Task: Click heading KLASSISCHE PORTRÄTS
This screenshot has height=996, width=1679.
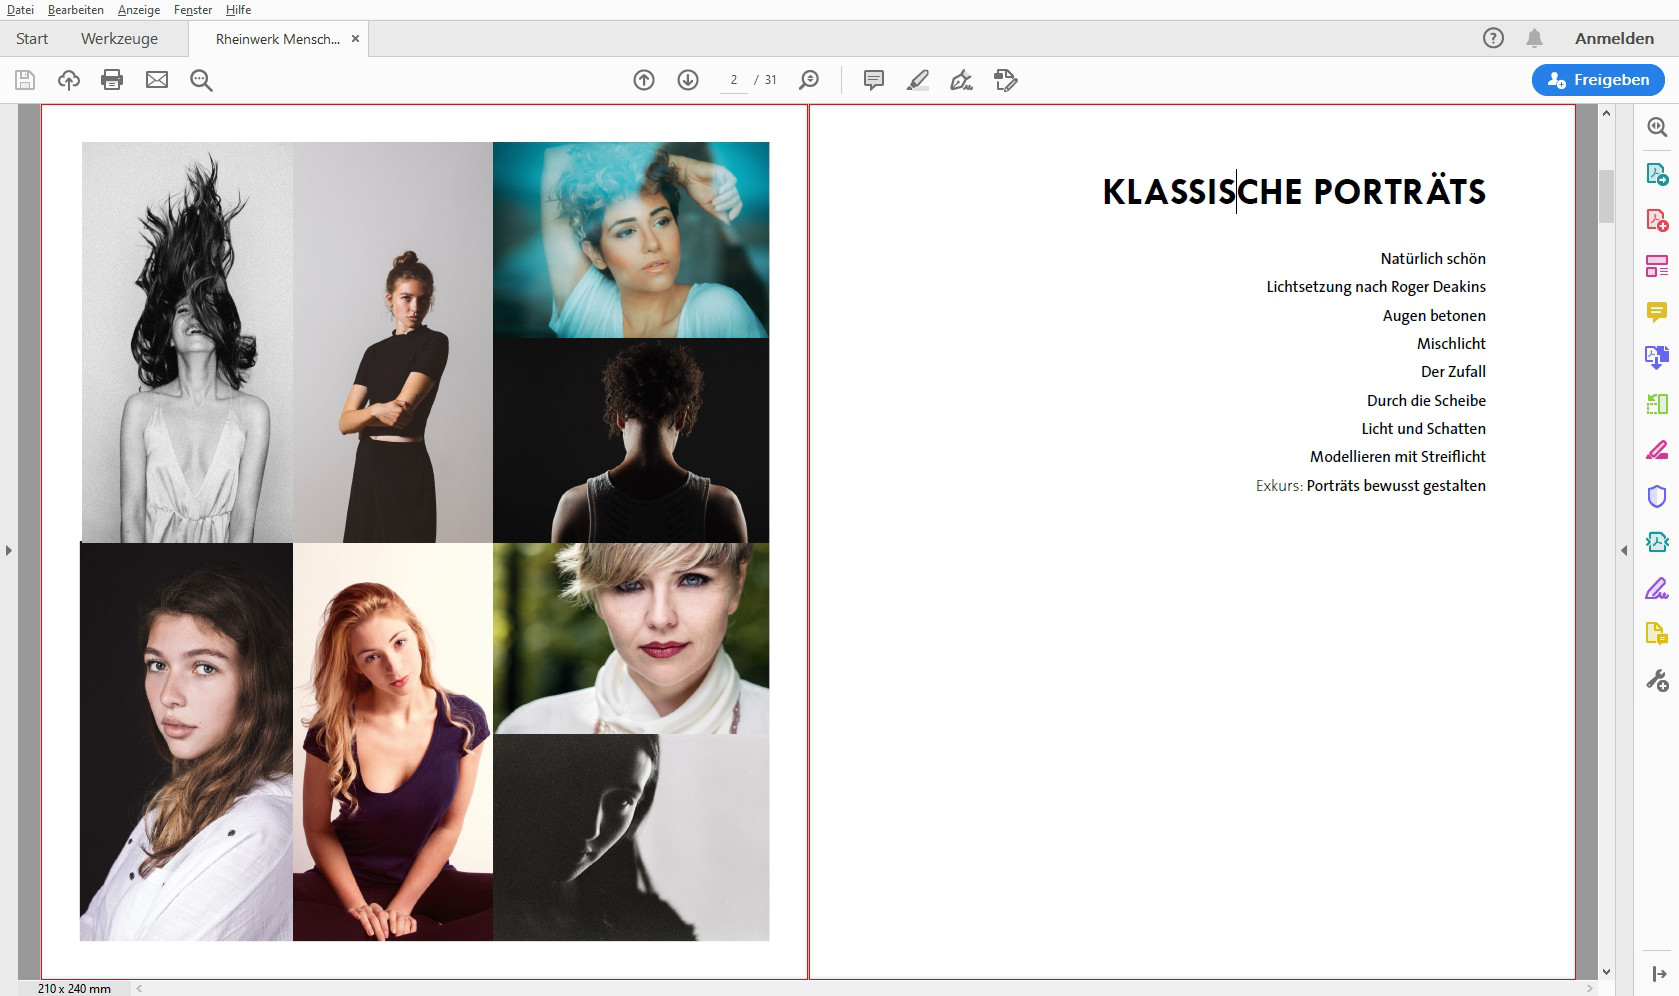Action: (1294, 191)
